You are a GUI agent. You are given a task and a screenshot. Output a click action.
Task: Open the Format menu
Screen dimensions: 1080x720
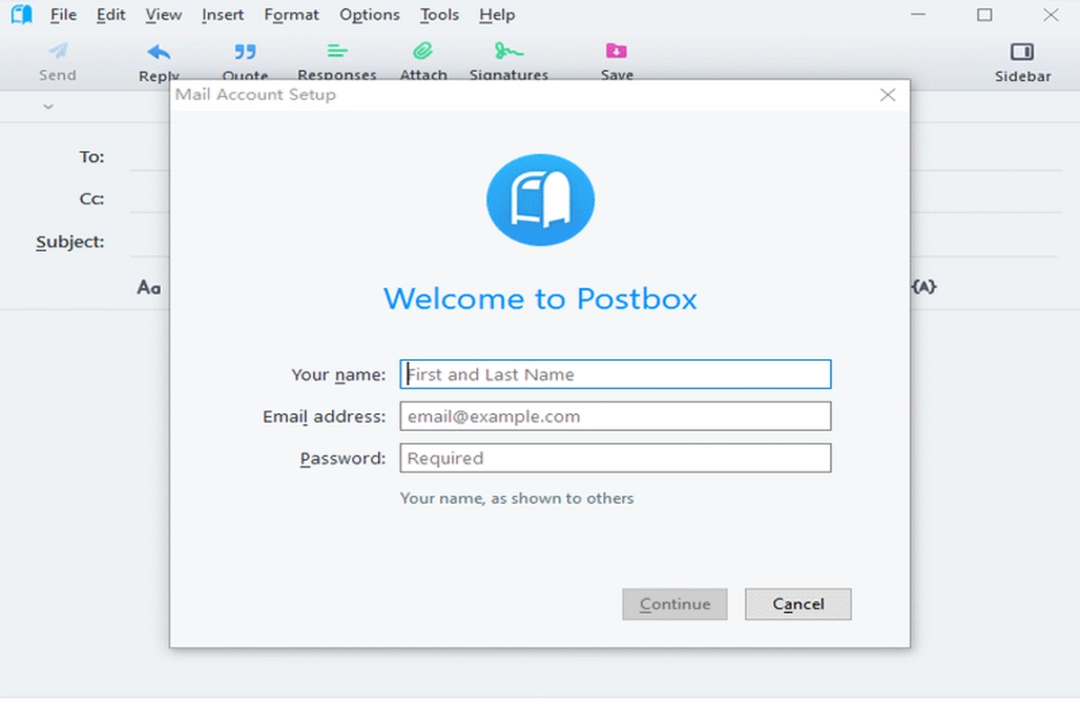click(x=291, y=14)
